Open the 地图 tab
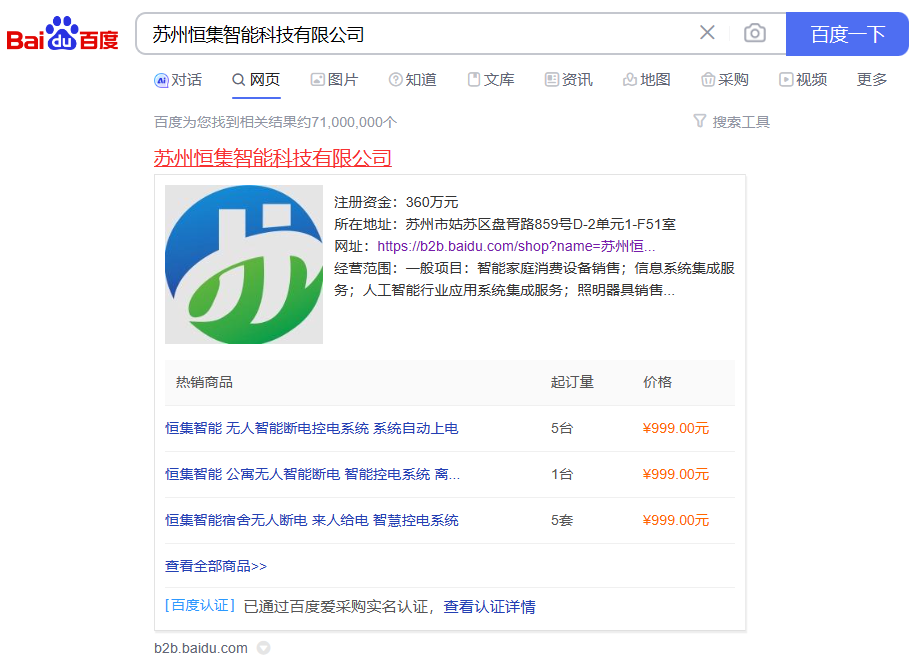Viewport: 914px width, 661px height. pos(646,80)
